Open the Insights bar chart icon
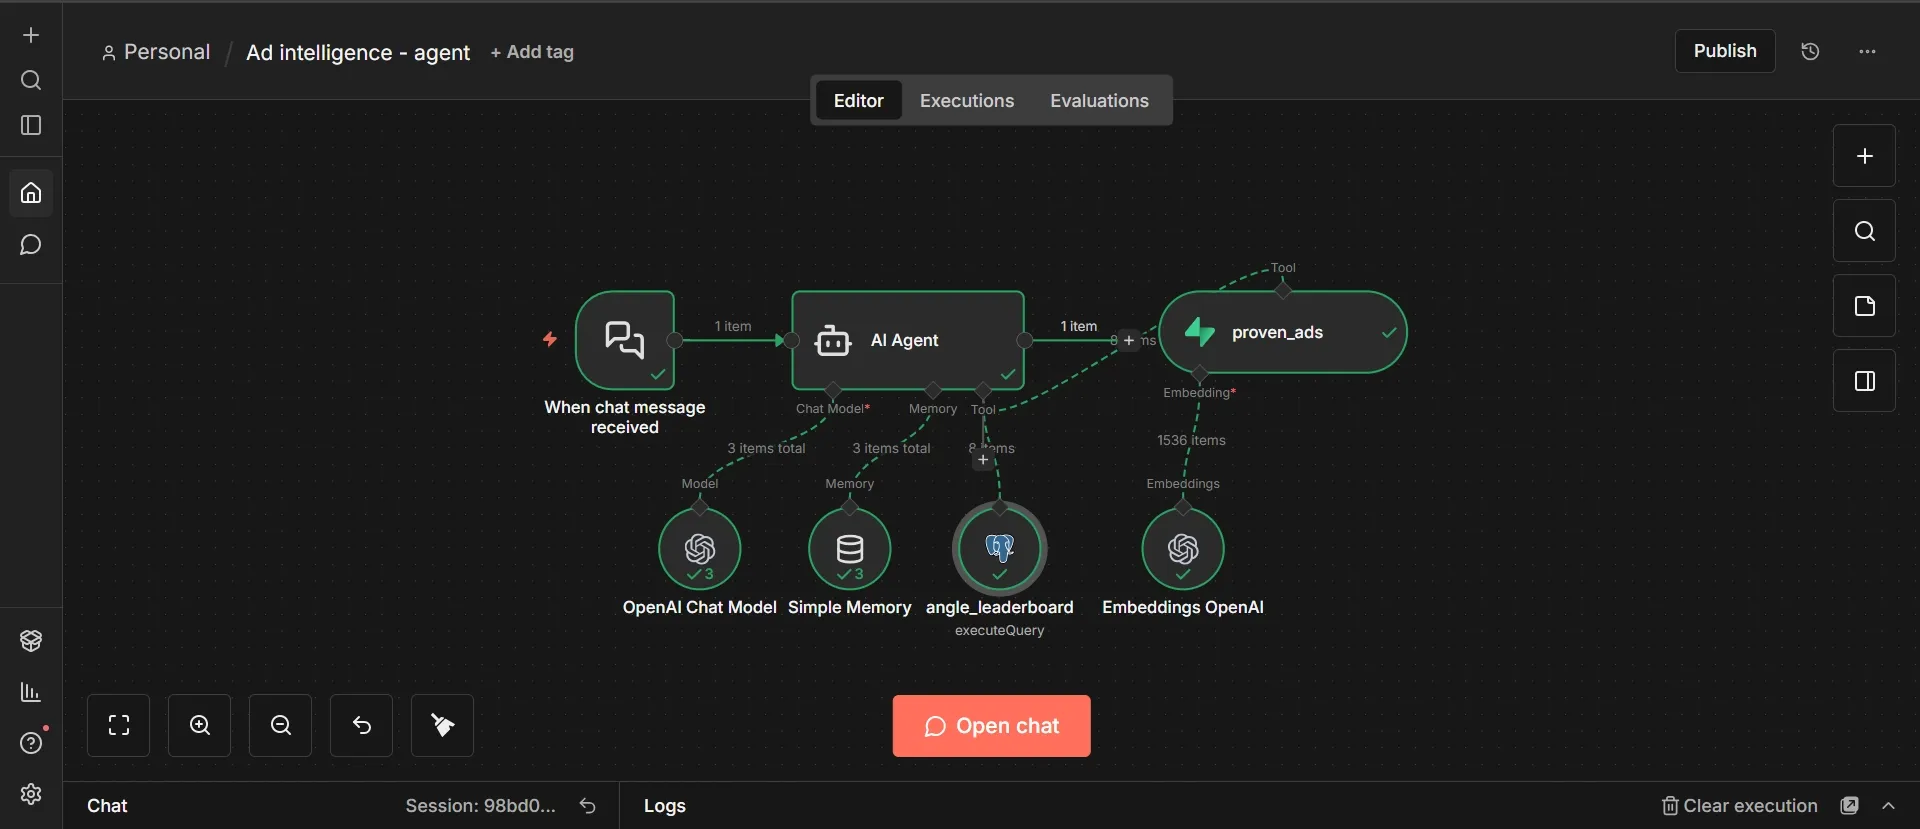This screenshot has height=829, width=1920. pyautogui.click(x=31, y=692)
